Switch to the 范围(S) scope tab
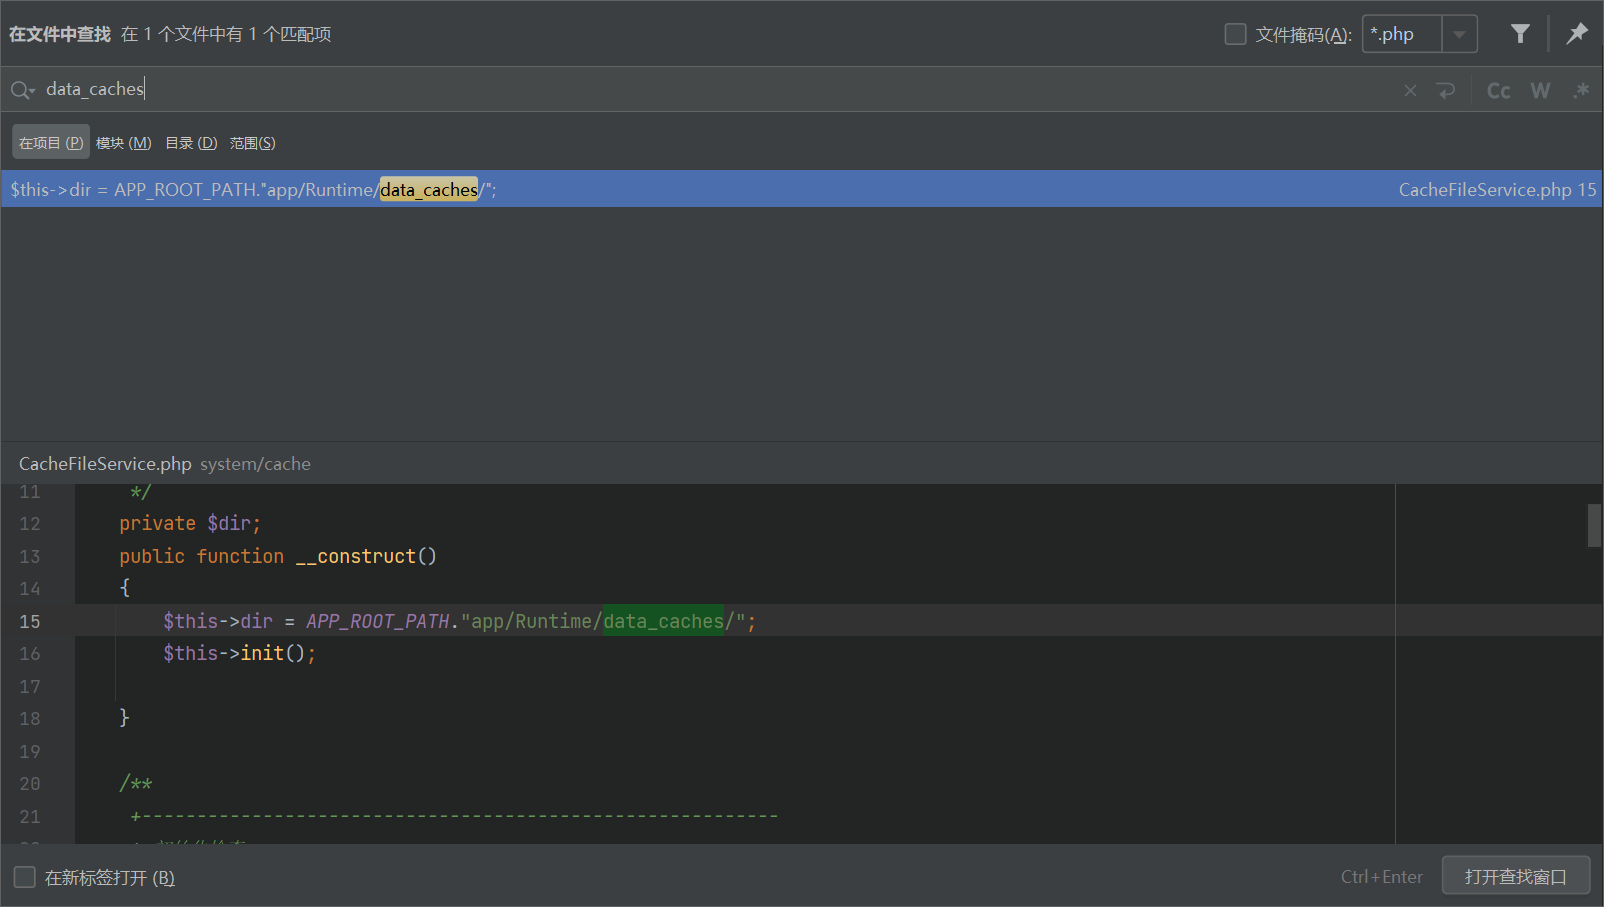Screen dimensions: 1604x907 click(252, 143)
